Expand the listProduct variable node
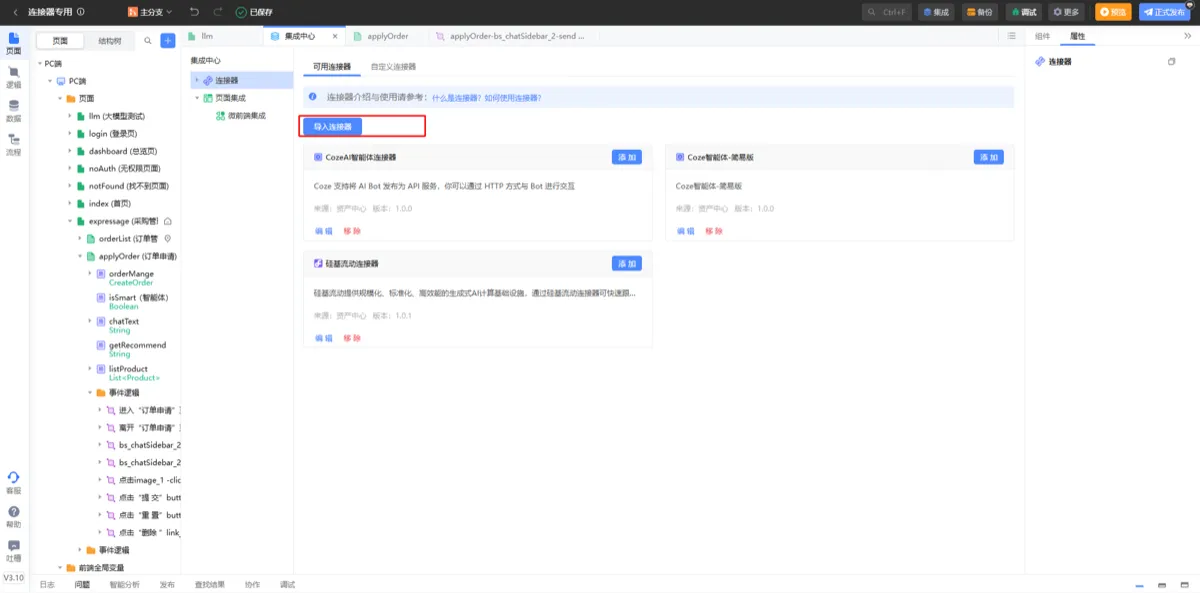 pos(90,369)
